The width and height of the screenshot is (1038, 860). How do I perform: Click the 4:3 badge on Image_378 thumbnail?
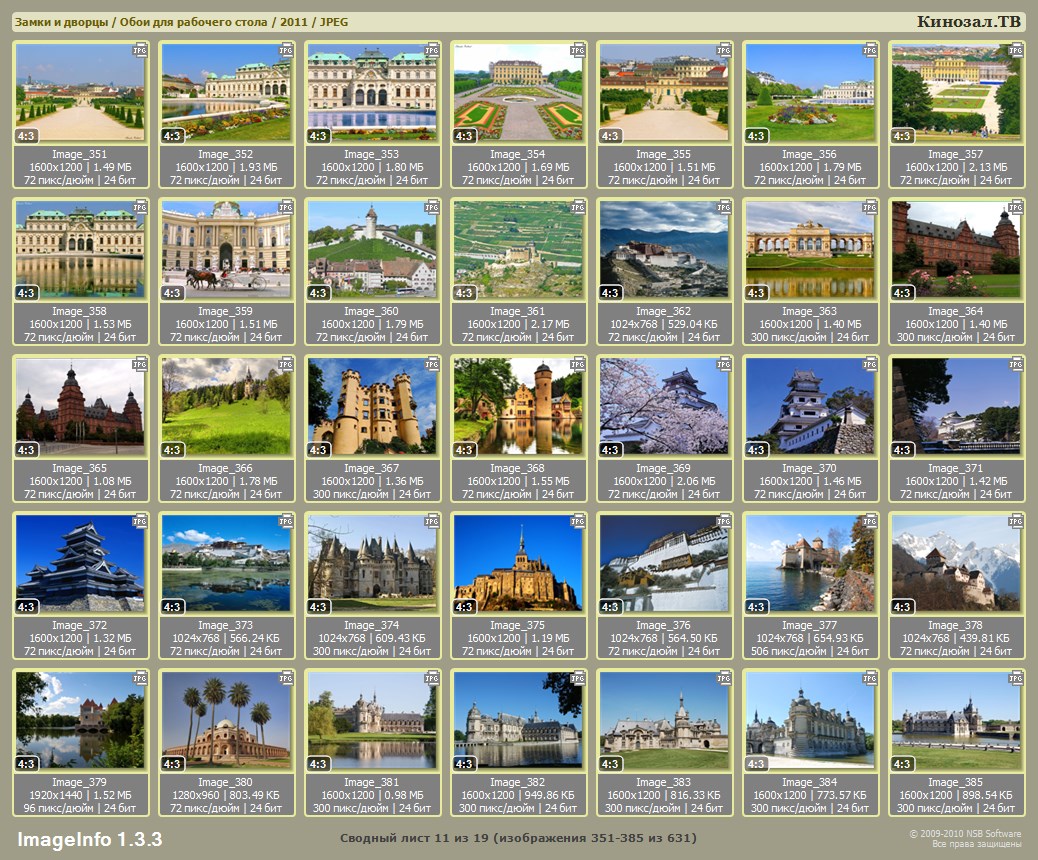click(903, 607)
